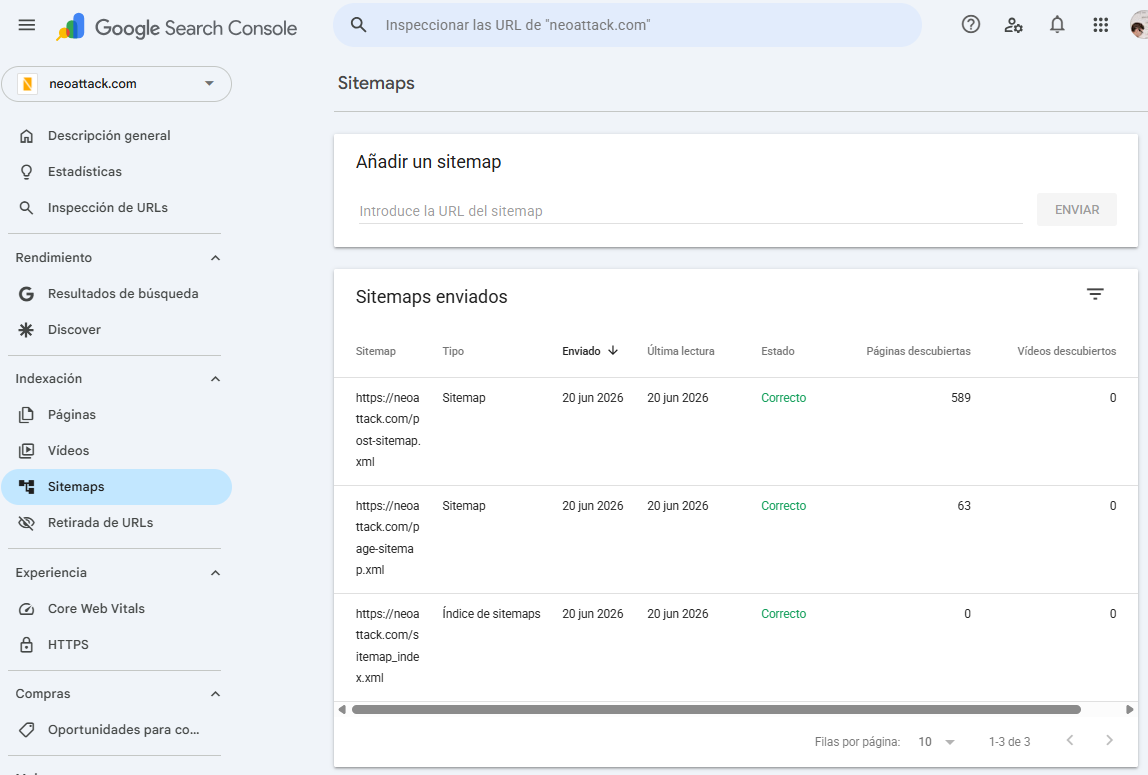This screenshot has height=775, width=1148.
Task: Click the scrollbar left arrow
Action: [x=342, y=709]
